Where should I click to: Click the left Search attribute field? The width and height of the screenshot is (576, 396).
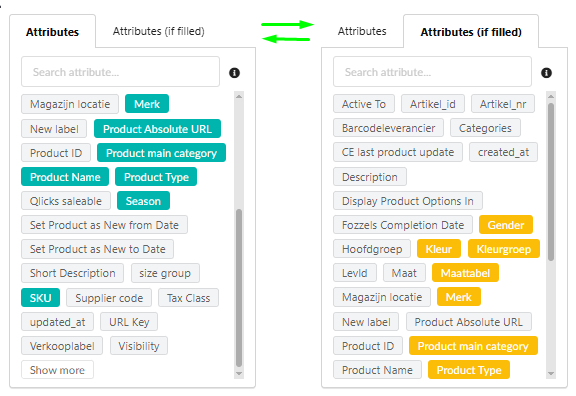pyautogui.click(x=120, y=72)
